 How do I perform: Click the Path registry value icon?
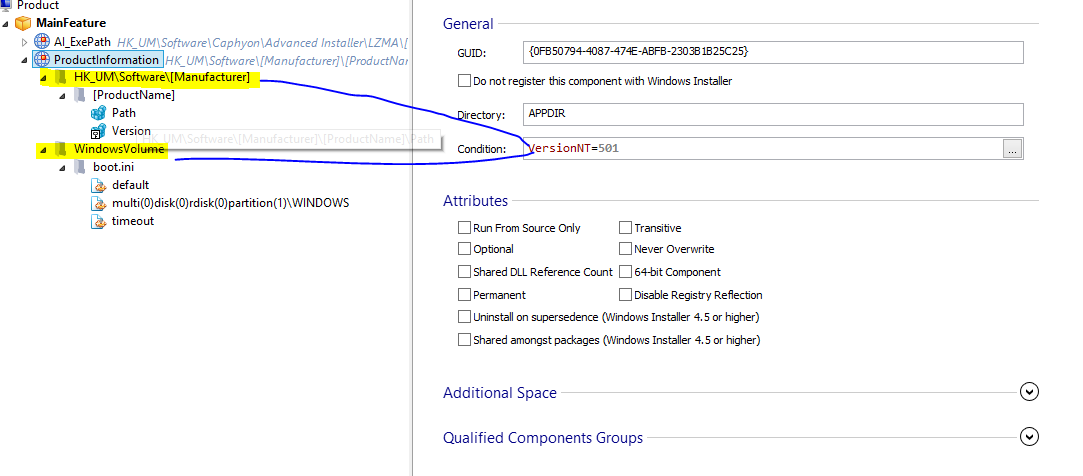tap(98, 113)
